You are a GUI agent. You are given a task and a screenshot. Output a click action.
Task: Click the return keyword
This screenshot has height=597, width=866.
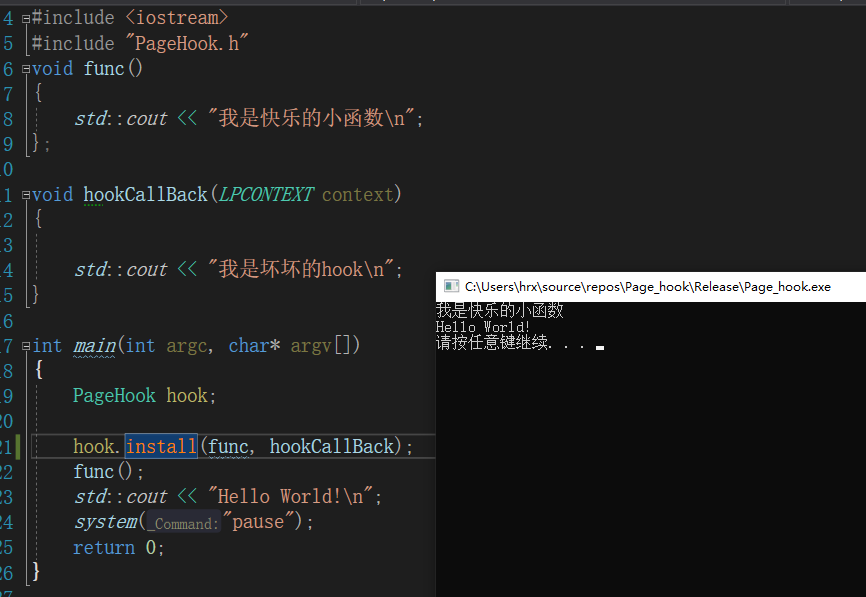click(104, 547)
